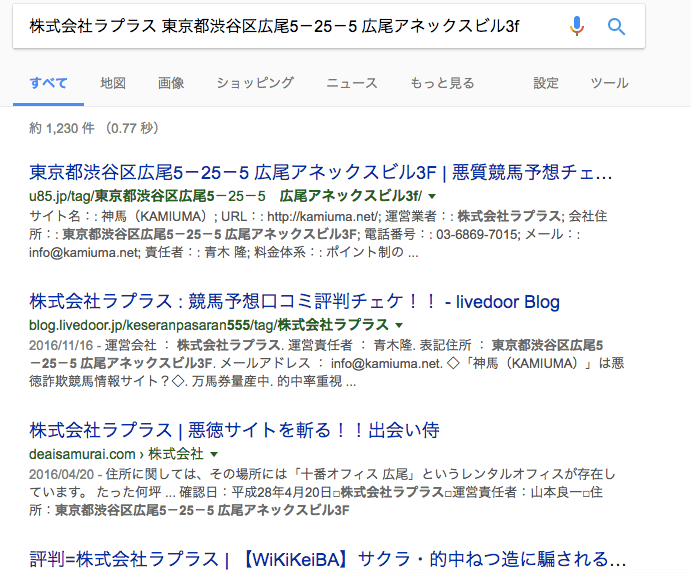The image size is (691, 574).
Task: Expand dropdown arrow beside deaisamurai.com URL
Action: click(x=214, y=454)
